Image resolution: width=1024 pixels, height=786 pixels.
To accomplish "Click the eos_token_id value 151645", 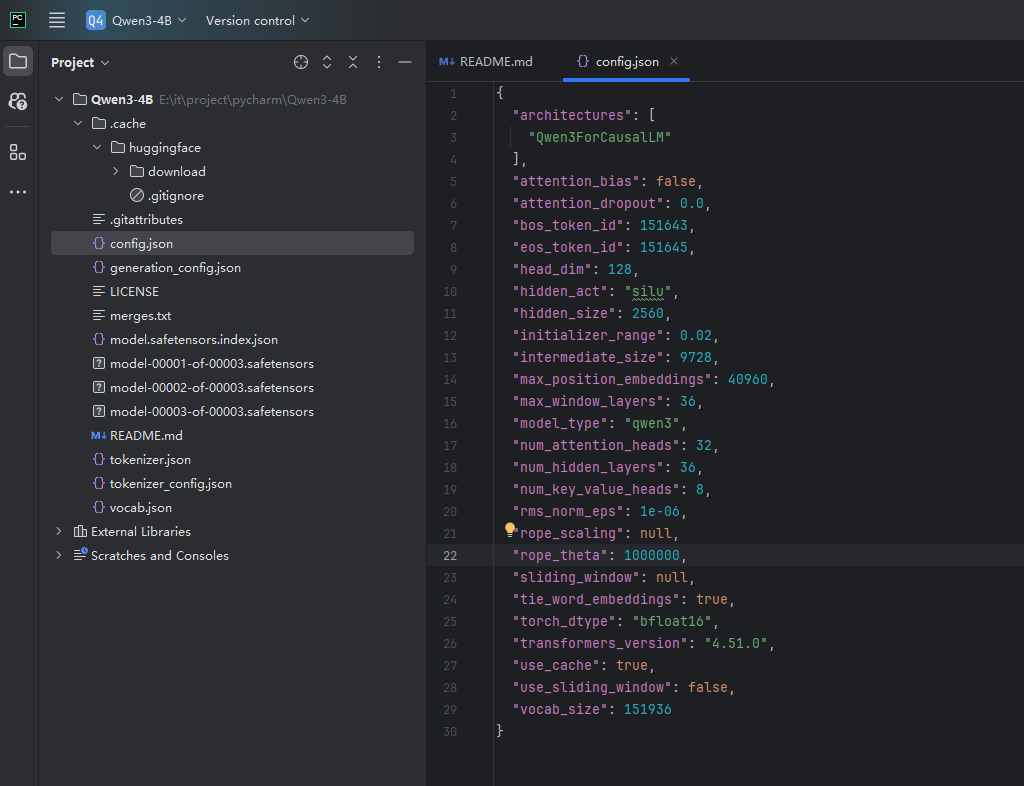I will pos(664,247).
